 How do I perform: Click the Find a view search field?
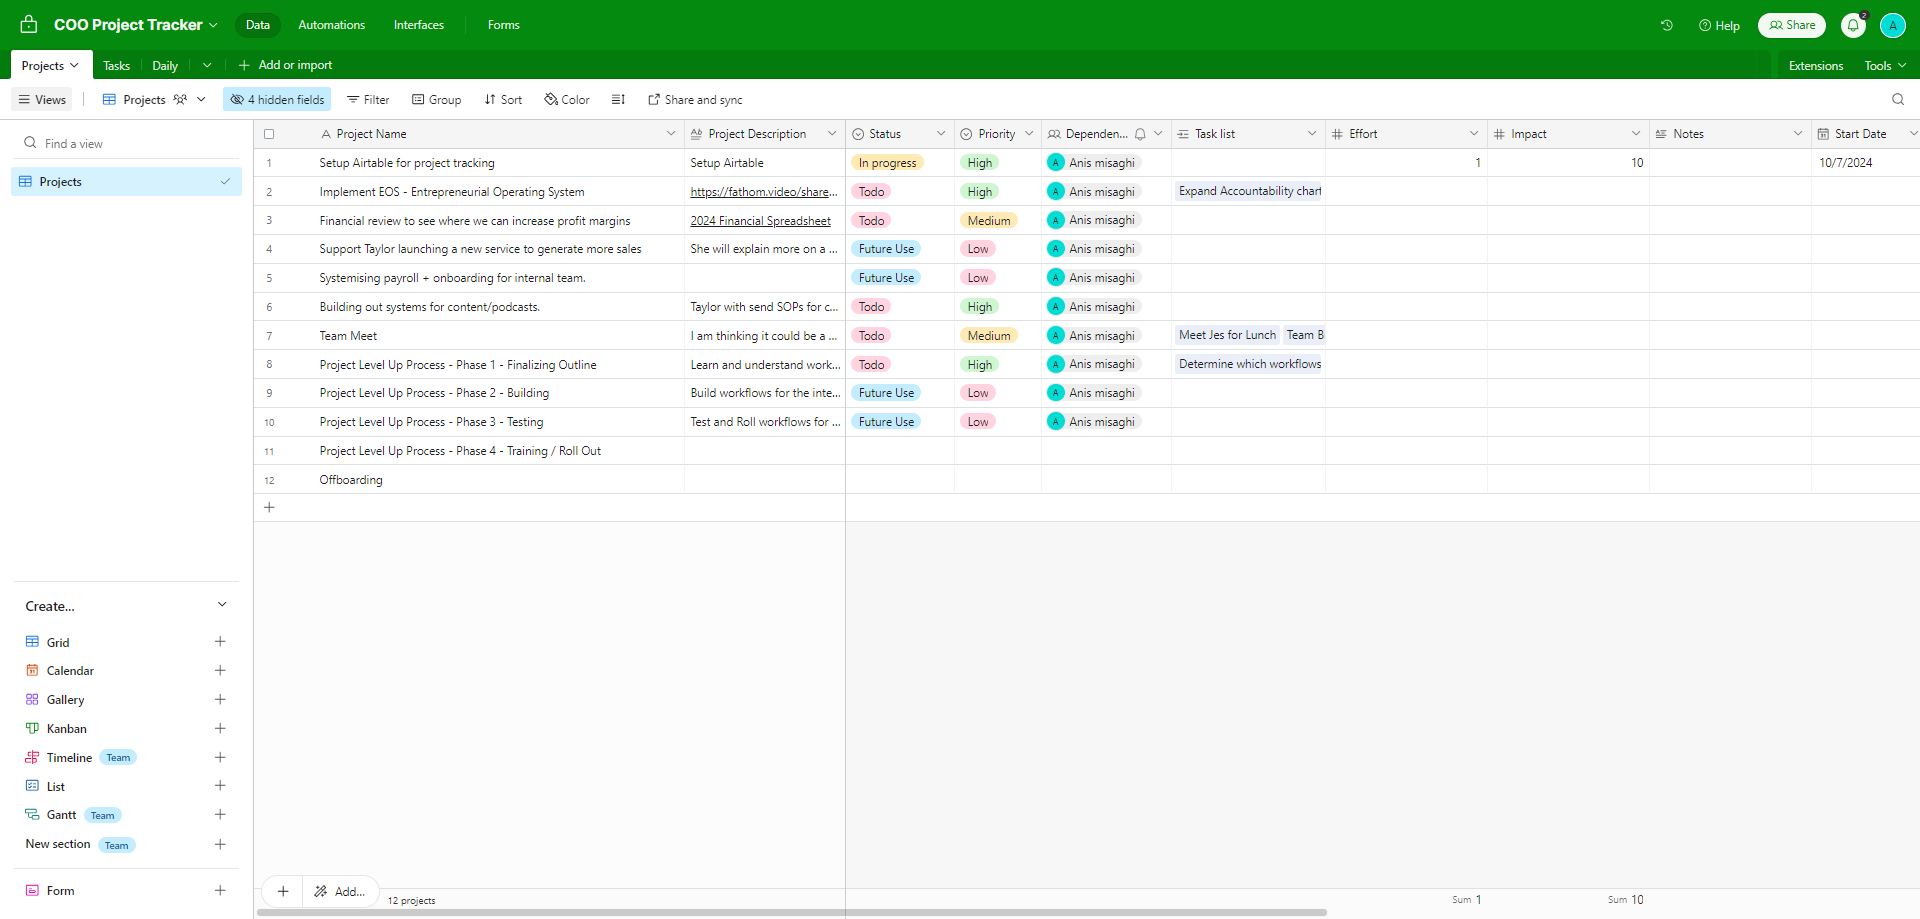tap(127, 143)
